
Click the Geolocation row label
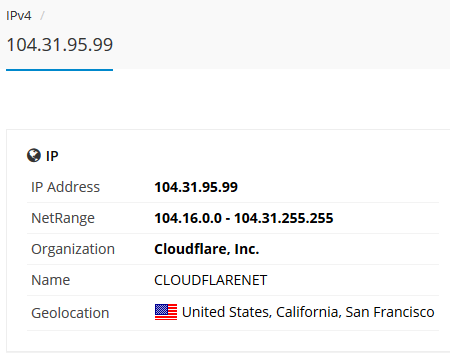coord(70,313)
